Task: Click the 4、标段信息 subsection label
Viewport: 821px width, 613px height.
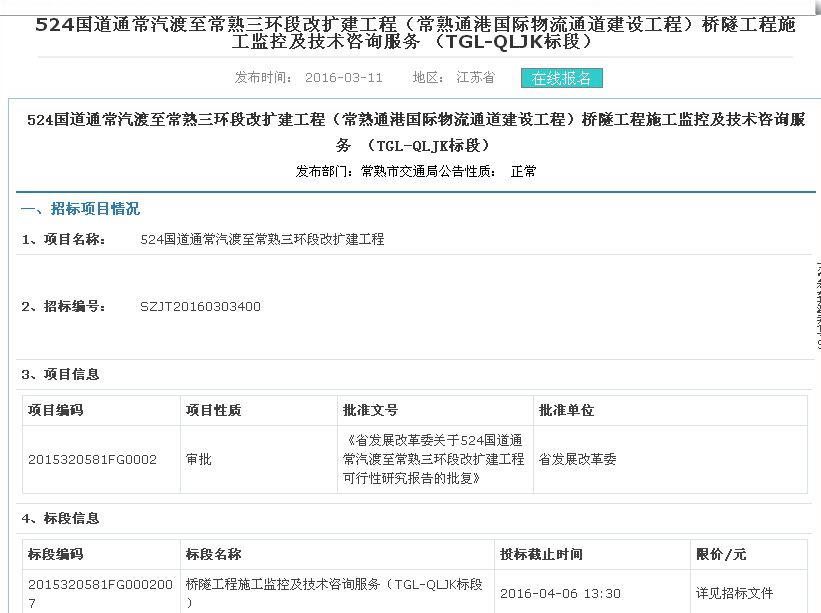Action: [x=61, y=518]
